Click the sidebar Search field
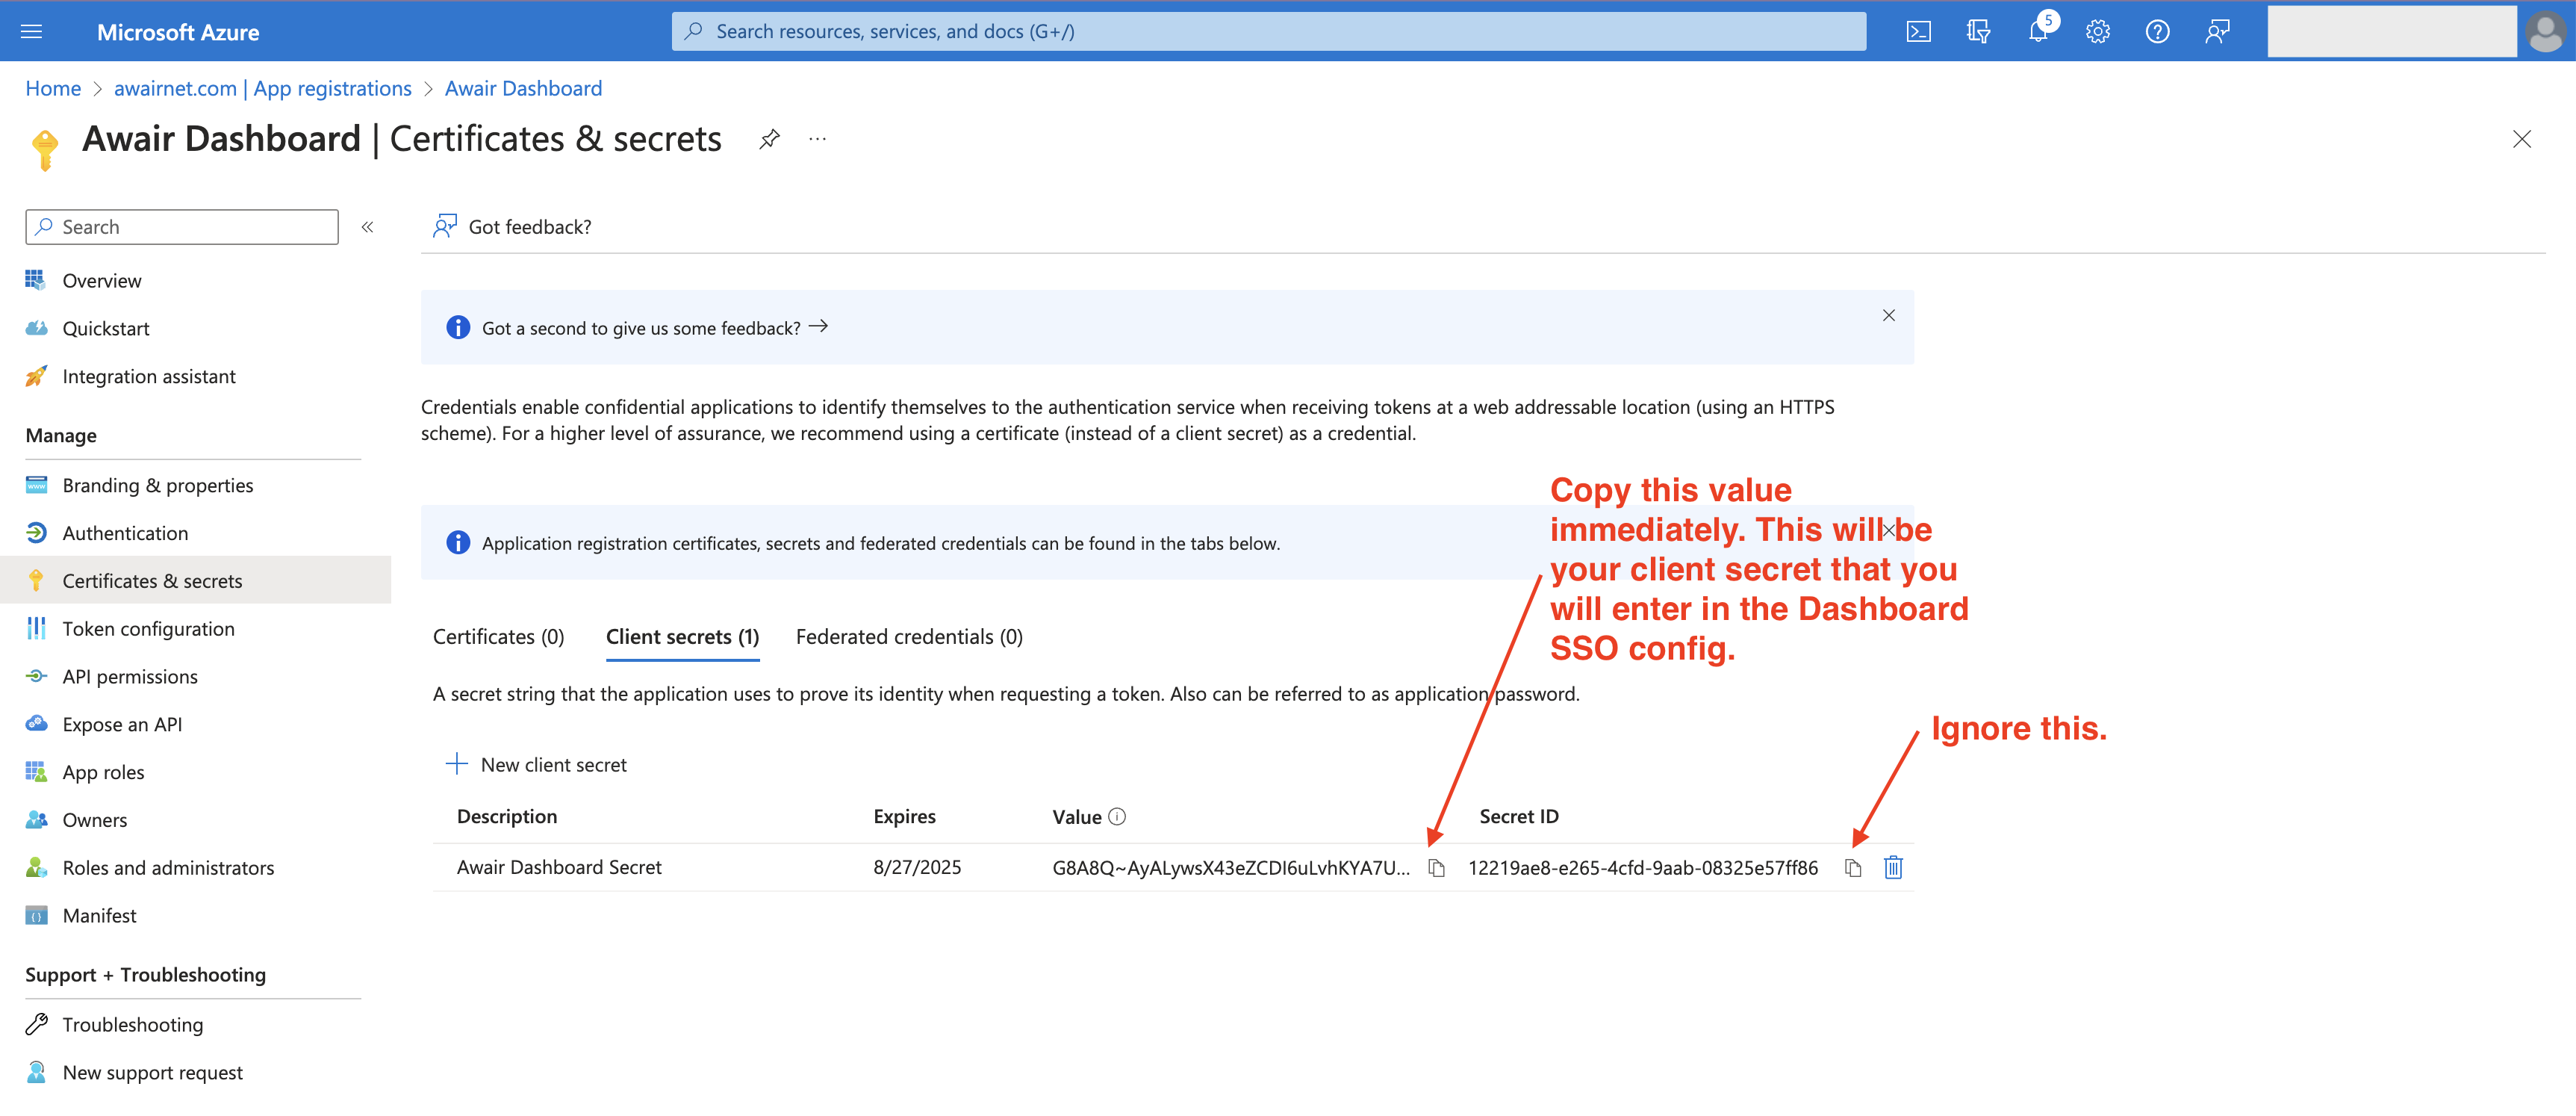The height and width of the screenshot is (1116, 2576). (182, 227)
